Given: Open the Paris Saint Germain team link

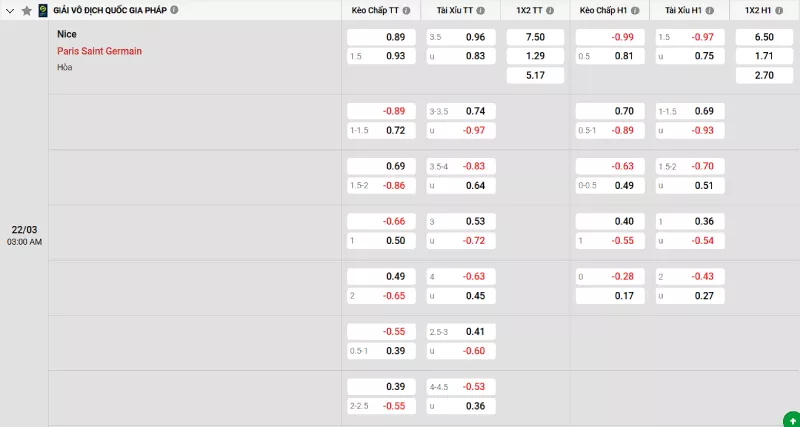Looking at the screenshot, I should [99, 50].
